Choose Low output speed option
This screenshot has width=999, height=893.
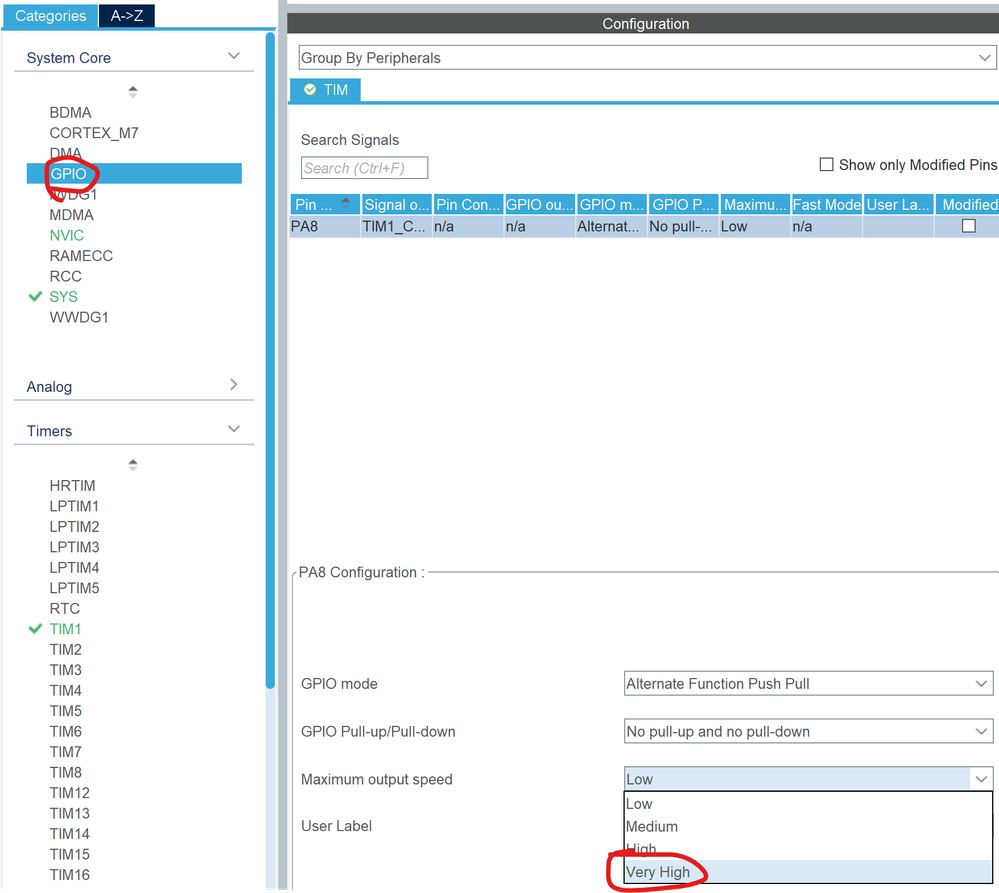coord(808,804)
